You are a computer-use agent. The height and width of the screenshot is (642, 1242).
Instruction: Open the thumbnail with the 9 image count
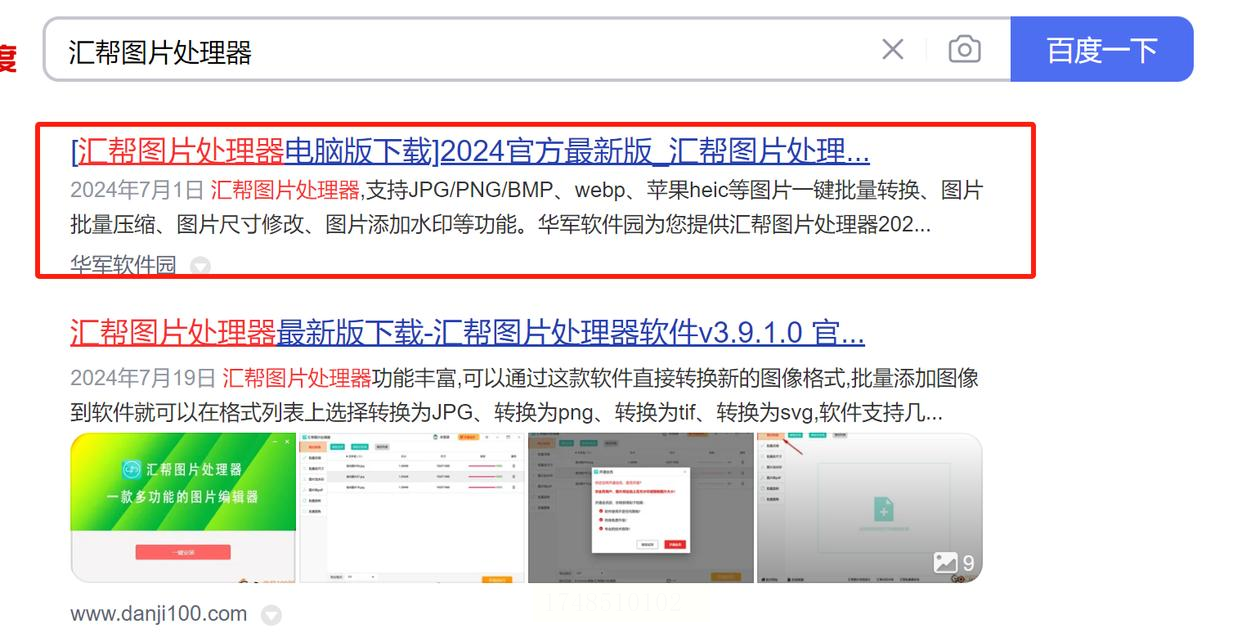(x=869, y=508)
